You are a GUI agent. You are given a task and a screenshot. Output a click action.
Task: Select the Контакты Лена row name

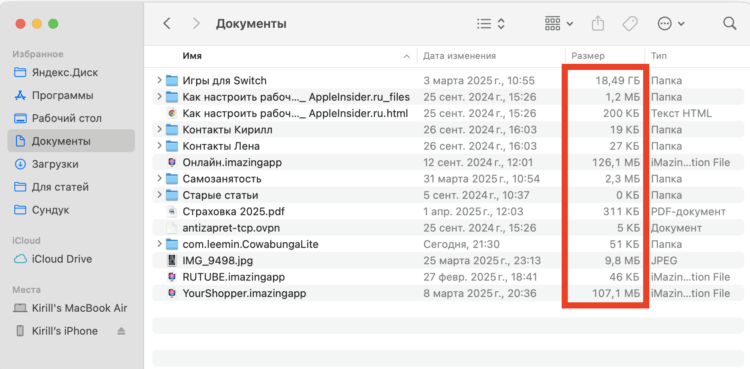(221, 146)
